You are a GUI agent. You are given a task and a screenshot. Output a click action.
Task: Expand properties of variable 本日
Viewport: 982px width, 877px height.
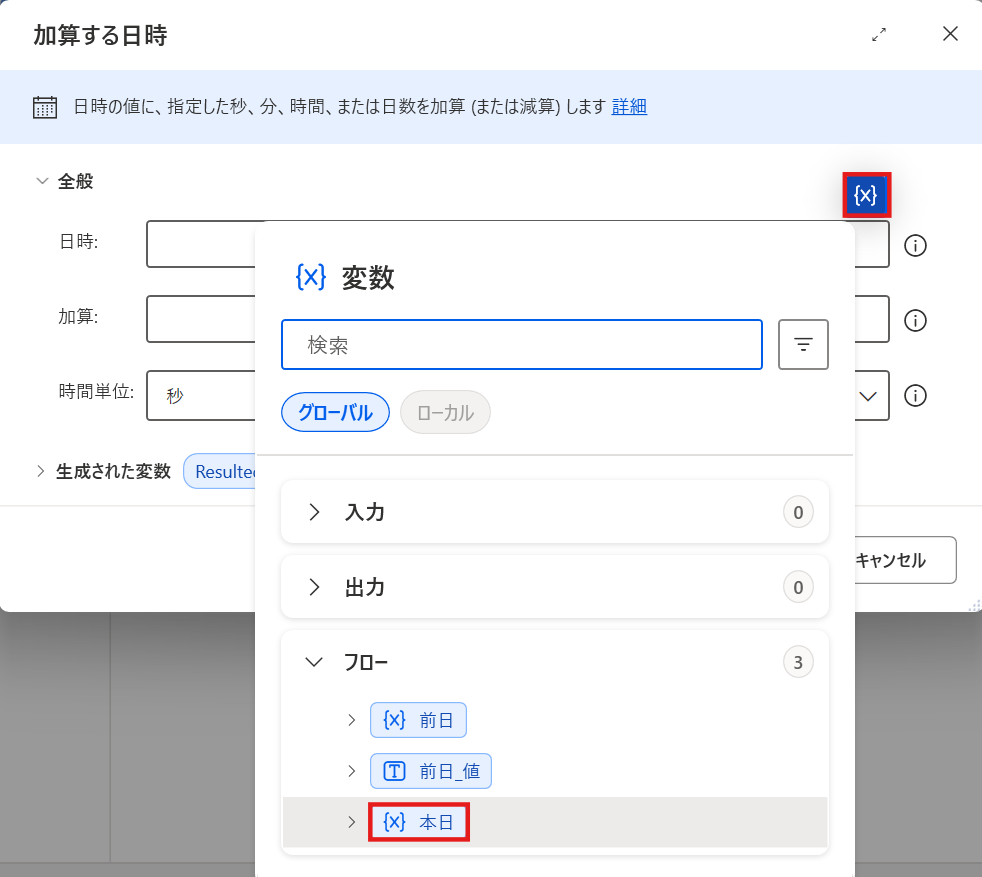(352, 822)
